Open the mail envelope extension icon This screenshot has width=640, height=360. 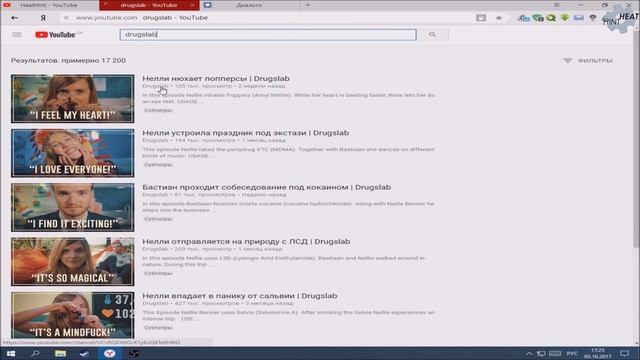pyautogui.click(x=579, y=18)
